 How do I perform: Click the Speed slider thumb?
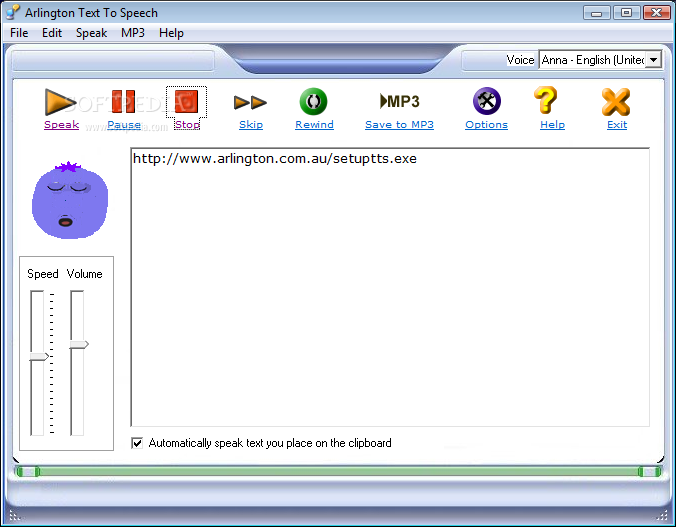[39, 357]
